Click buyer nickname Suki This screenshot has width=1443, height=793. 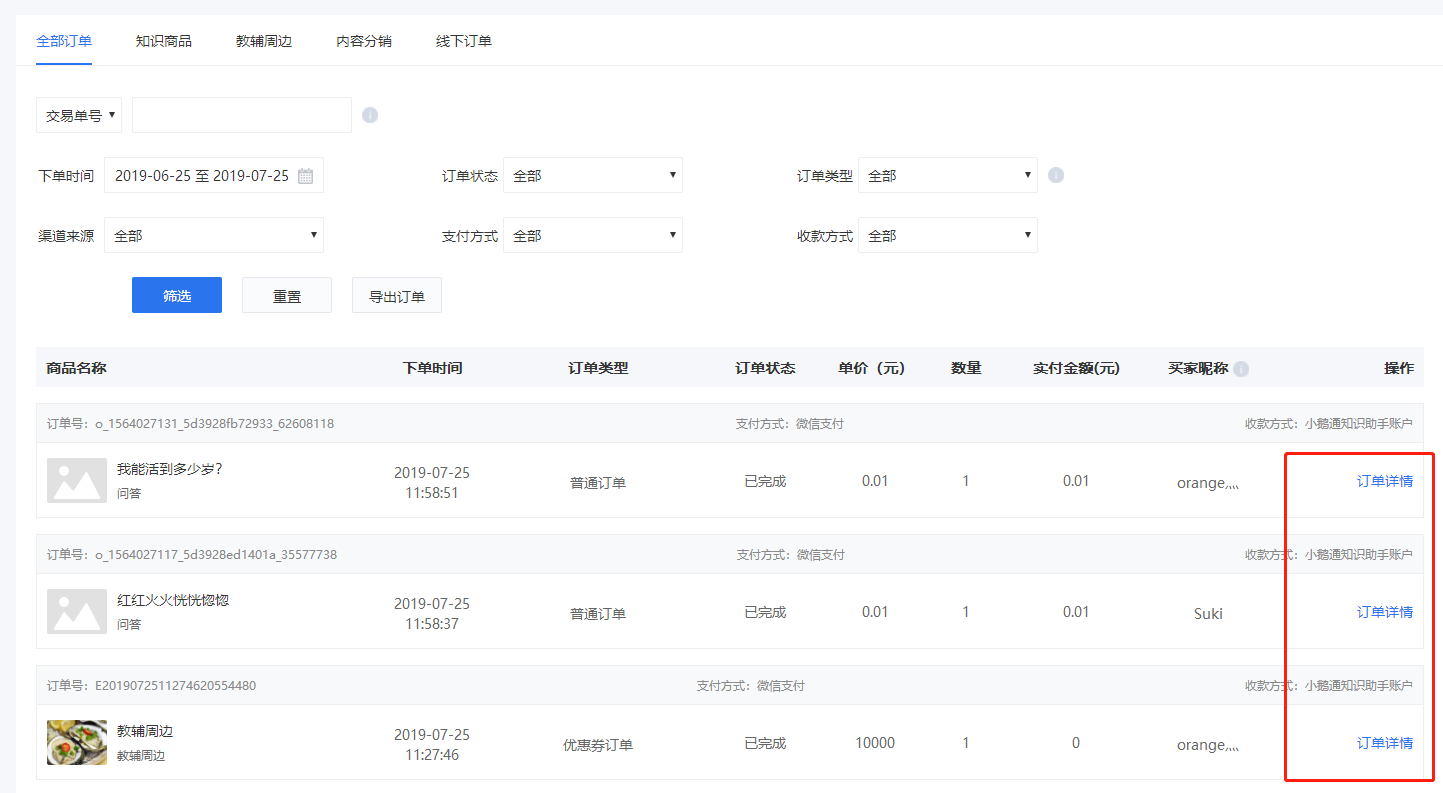1208,613
